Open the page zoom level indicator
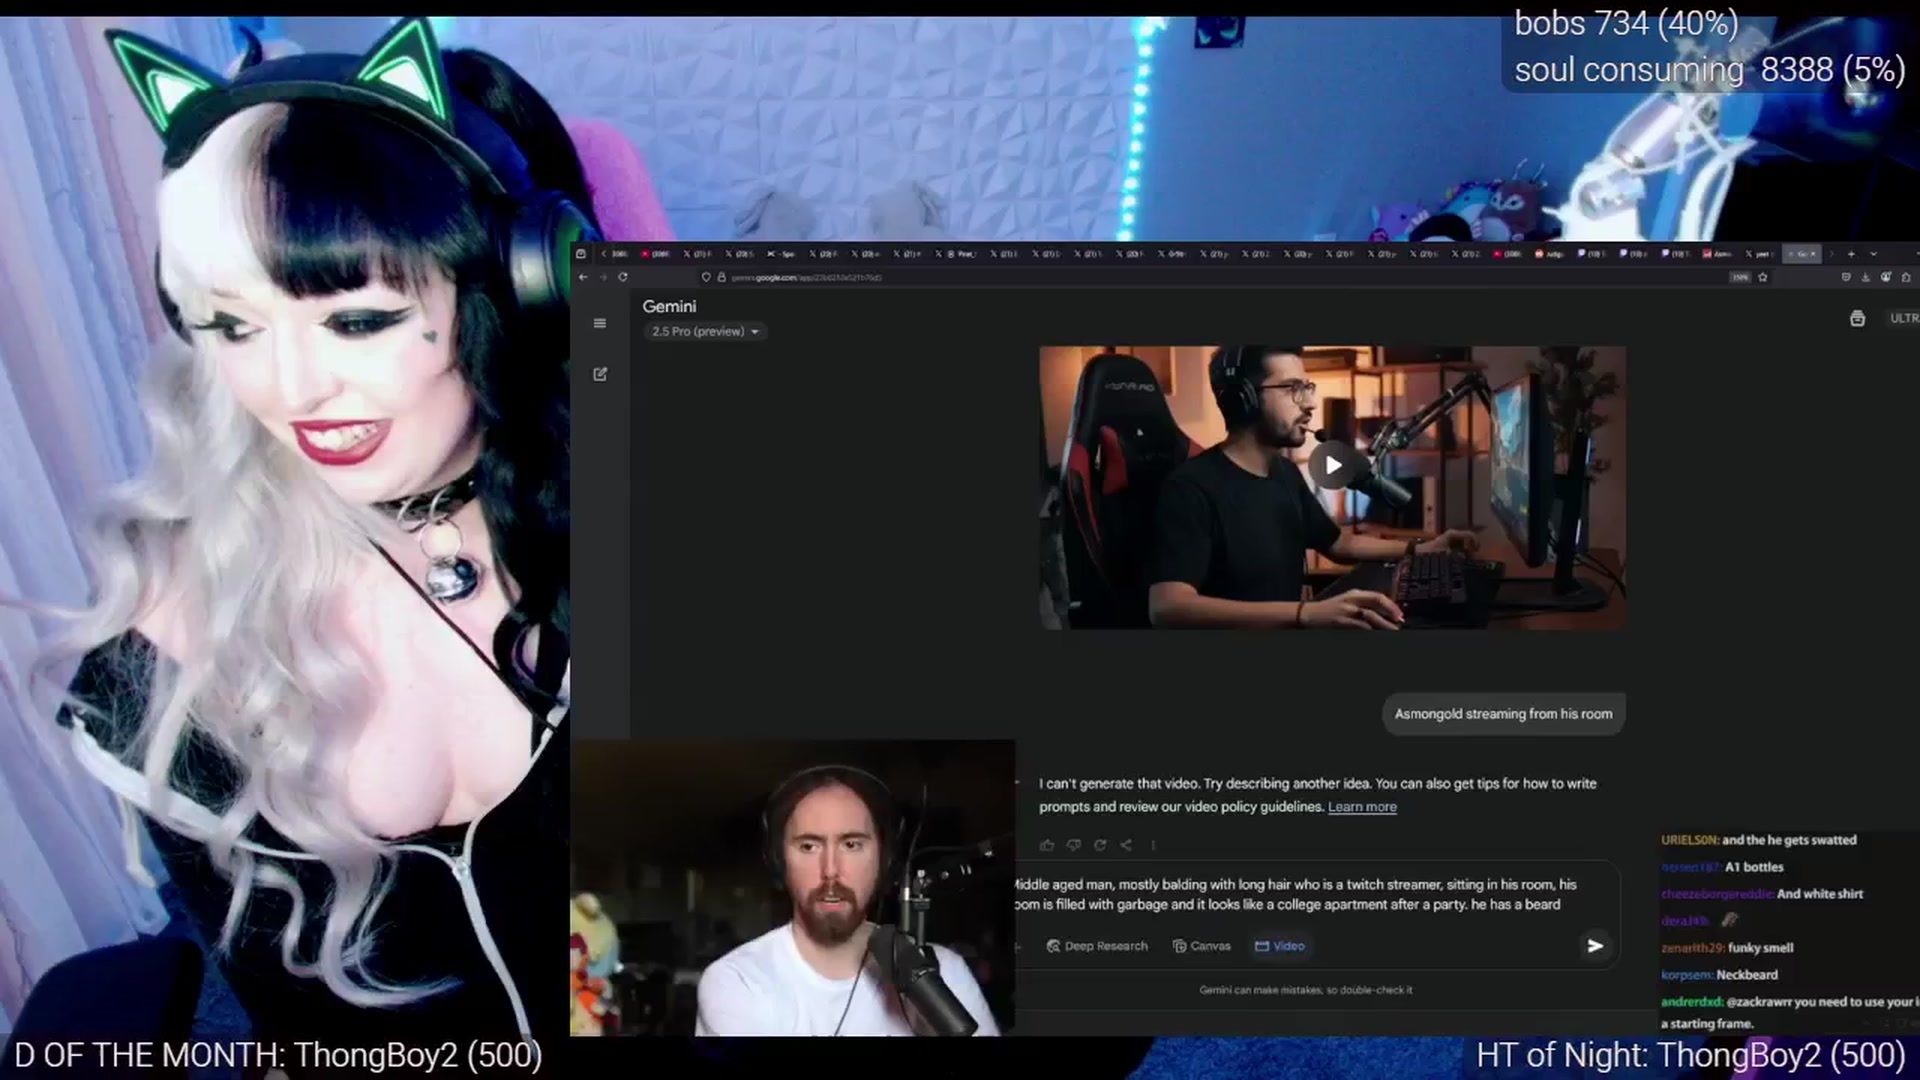This screenshot has width=1920, height=1080. click(1740, 277)
